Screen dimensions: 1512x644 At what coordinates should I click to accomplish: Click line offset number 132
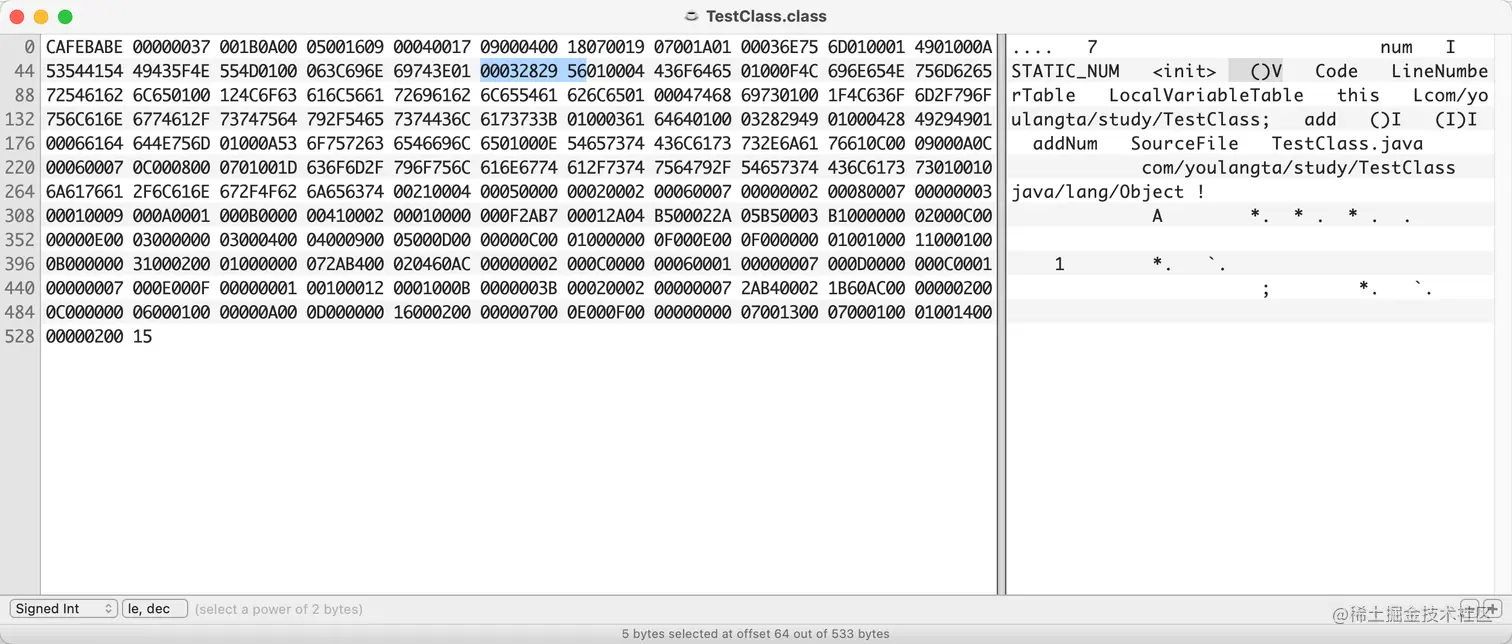[20, 119]
